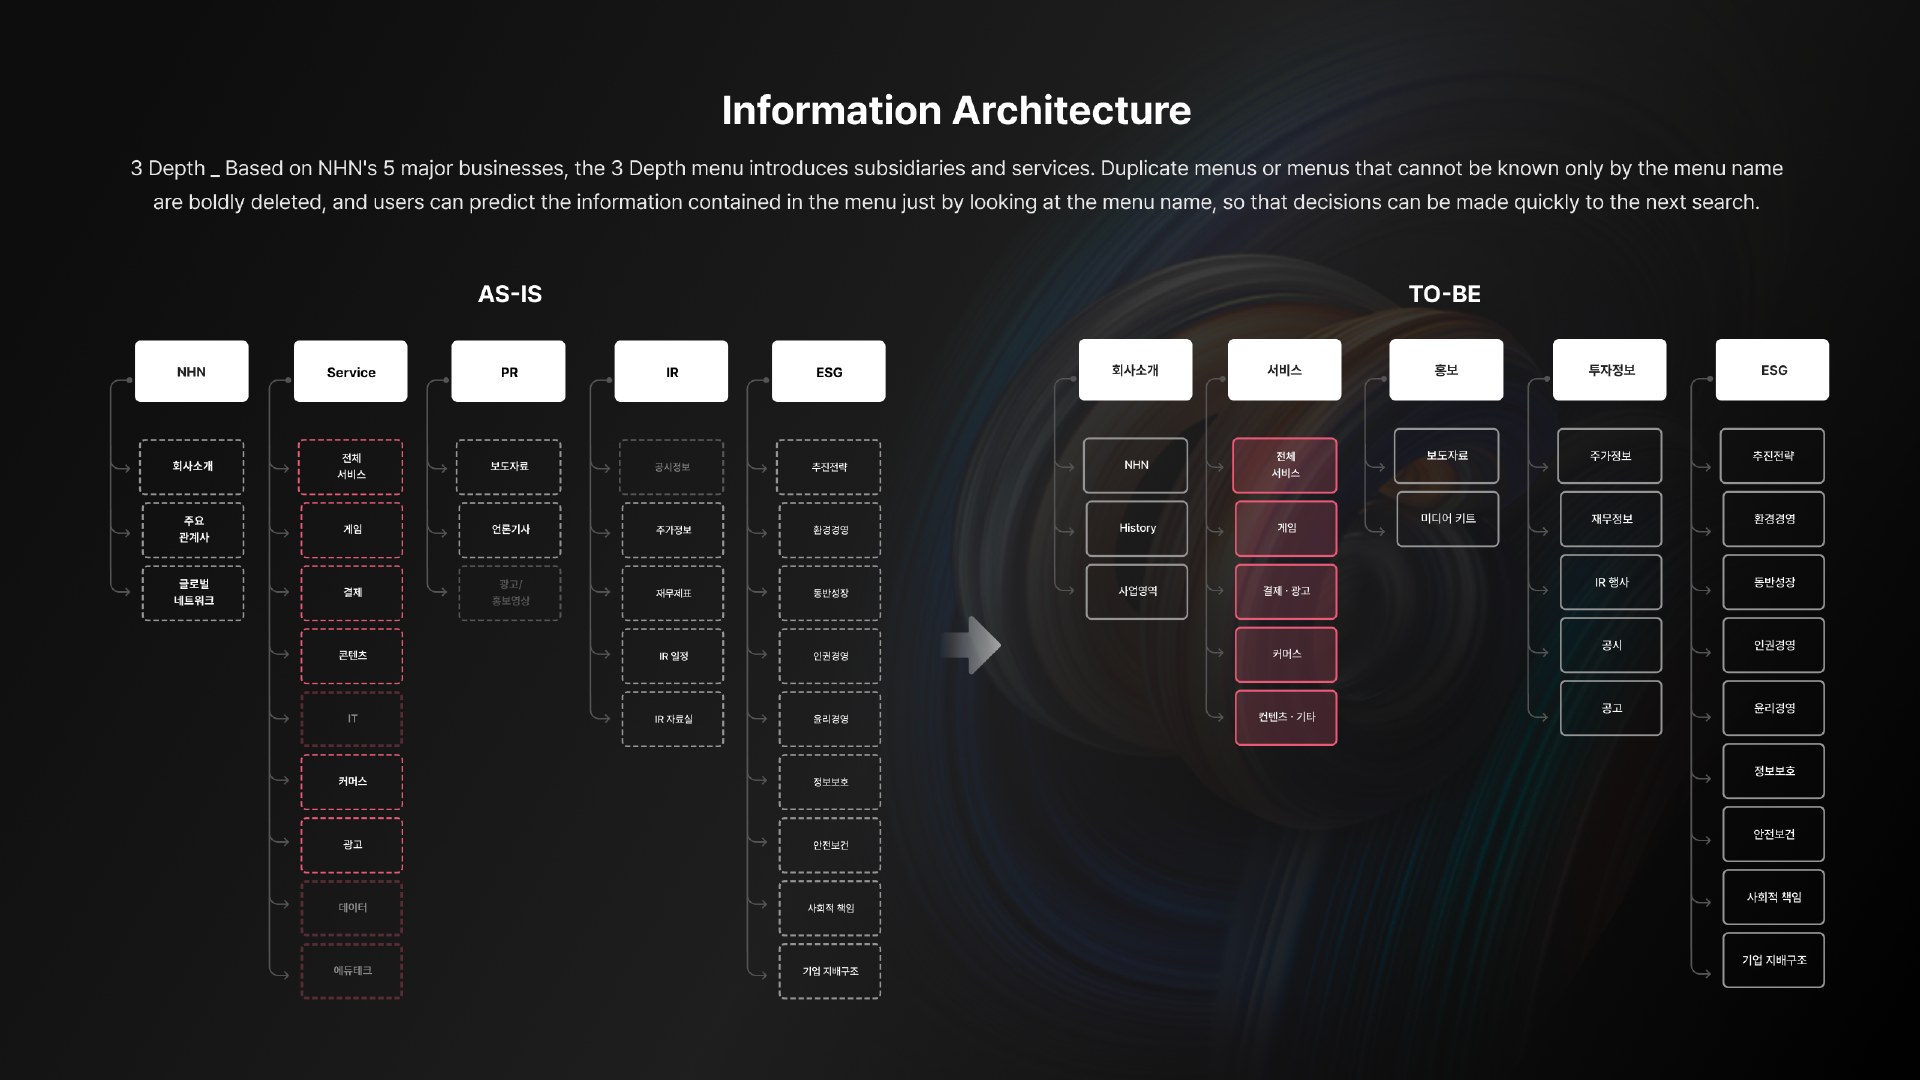Select the faded 광고/홍보영상 box
The image size is (1920, 1080).
pos(510,593)
